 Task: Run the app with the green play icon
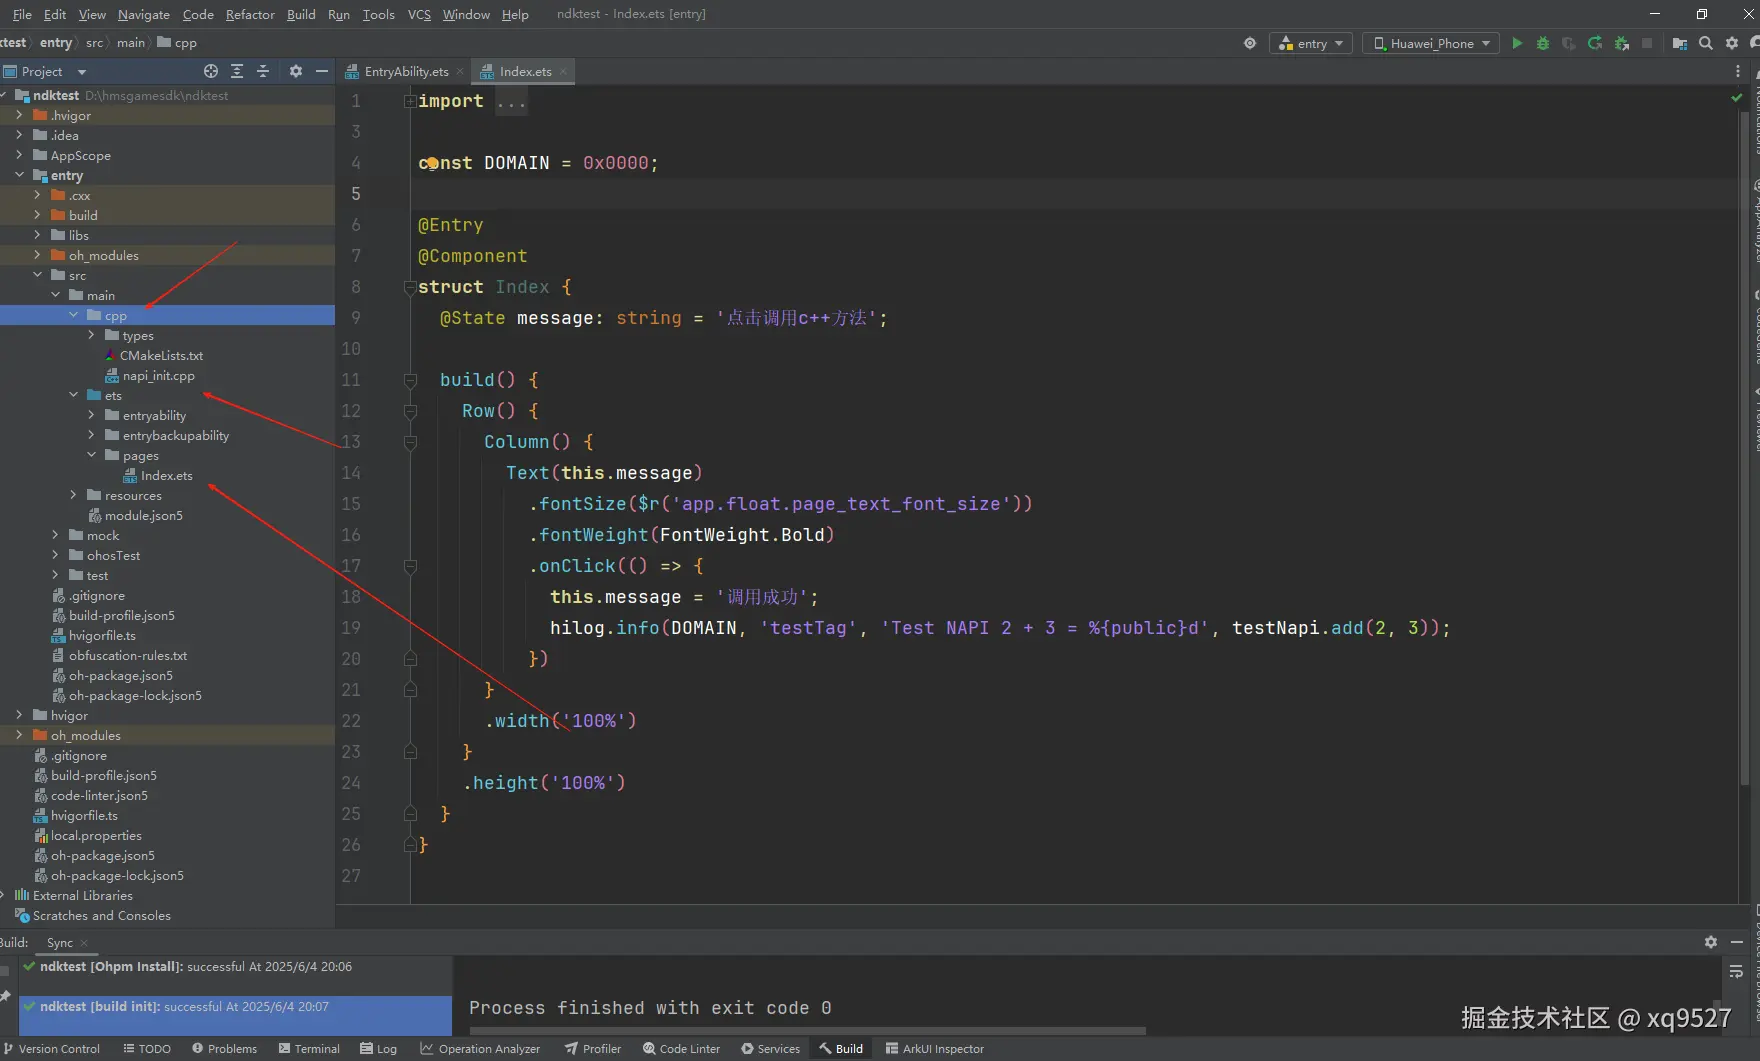[1517, 43]
